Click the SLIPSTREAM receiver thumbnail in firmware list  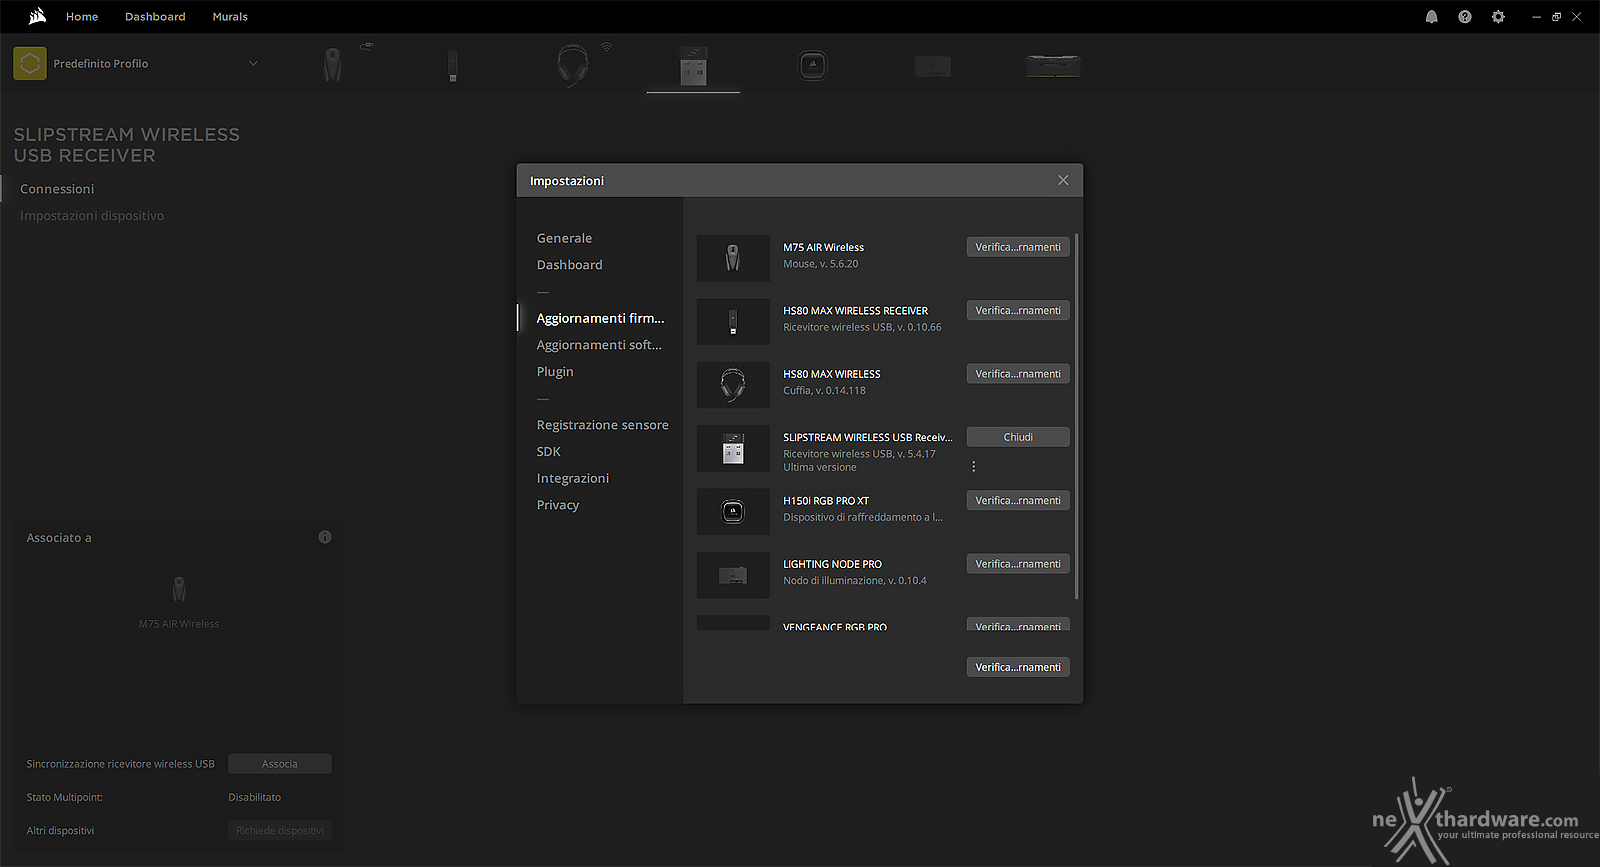click(x=733, y=448)
